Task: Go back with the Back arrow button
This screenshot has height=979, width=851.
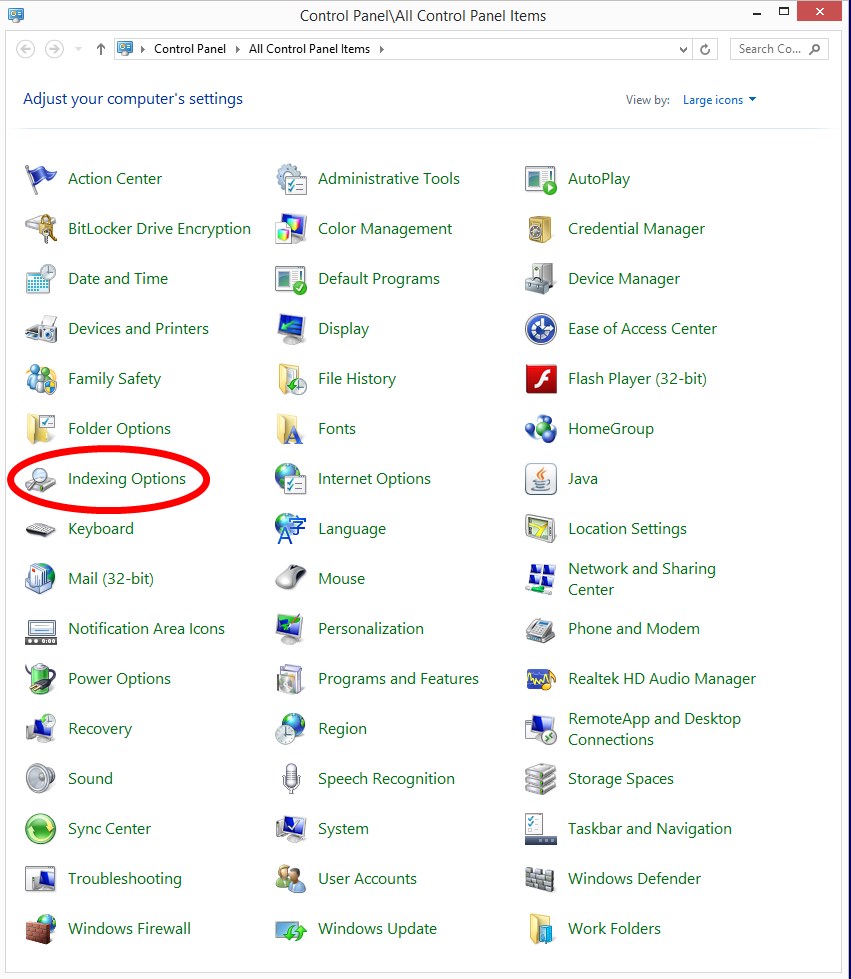Action: (x=26, y=49)
